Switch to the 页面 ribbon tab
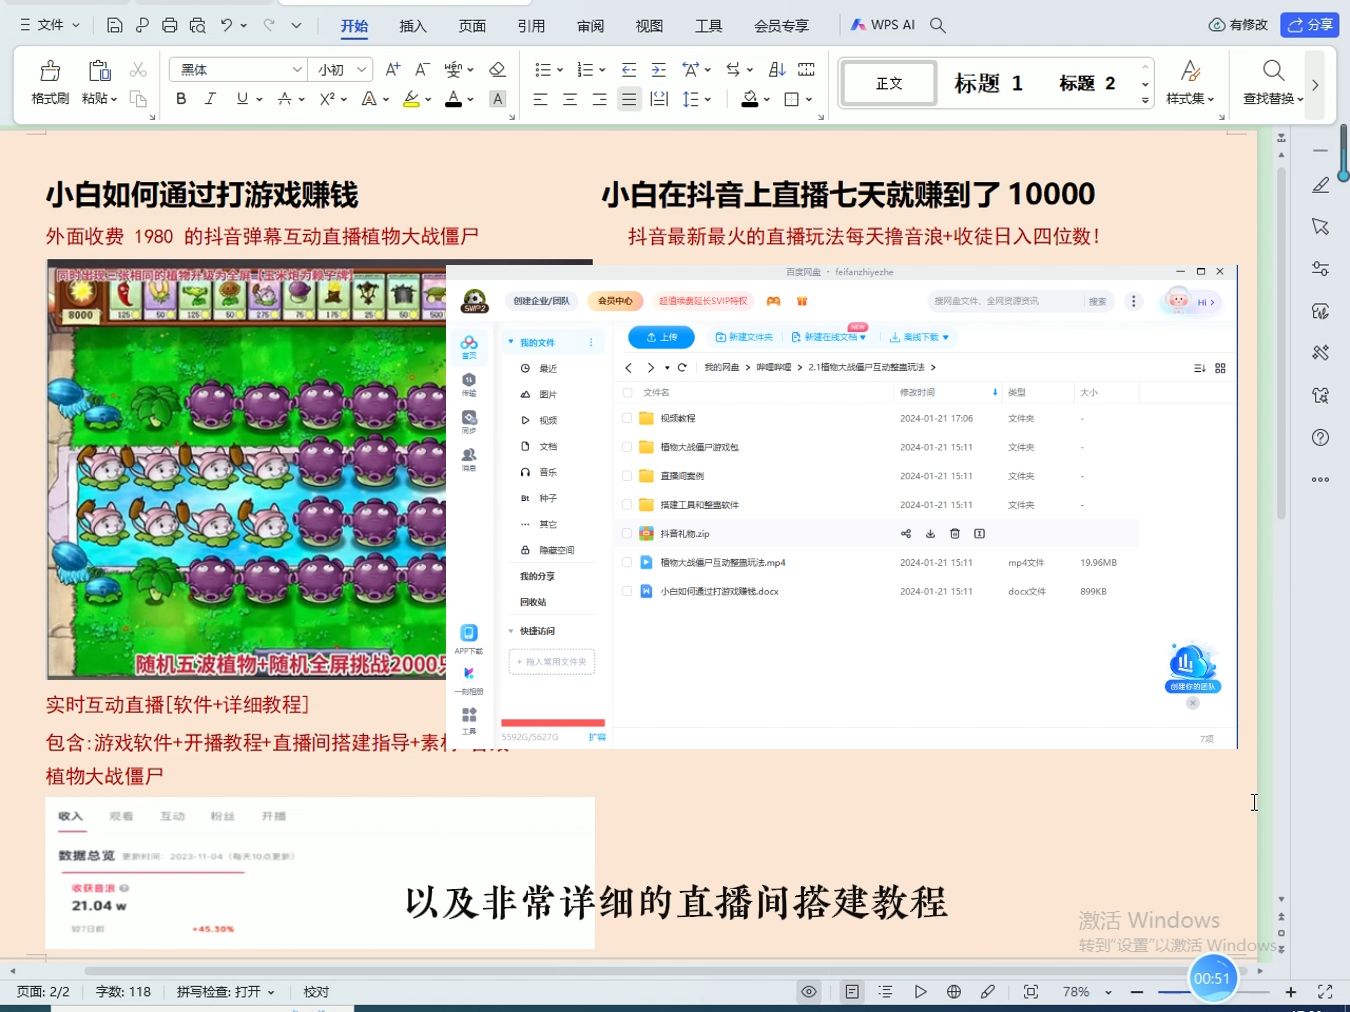 point(472,26)
